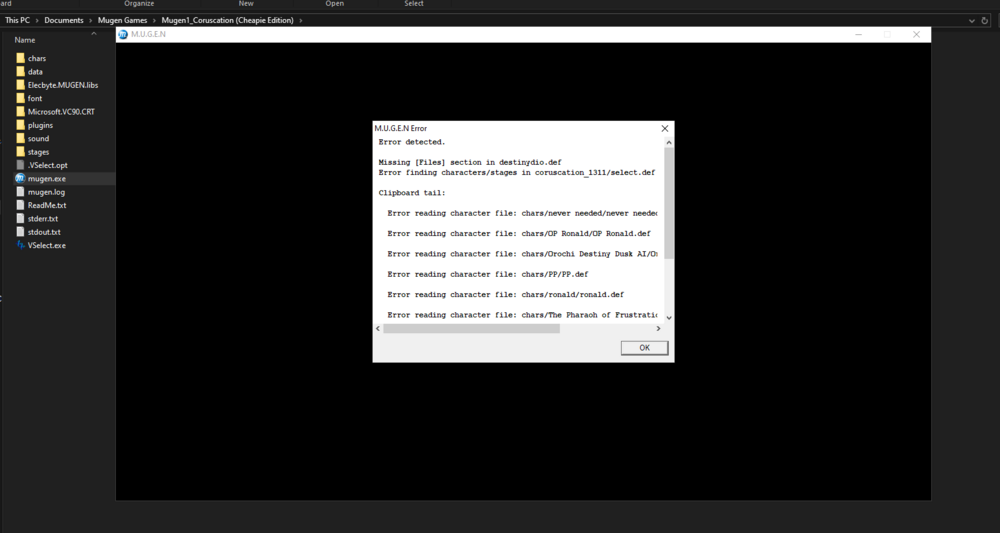
Task: Select the mugen.log file icon
Action: click(20, 192)
